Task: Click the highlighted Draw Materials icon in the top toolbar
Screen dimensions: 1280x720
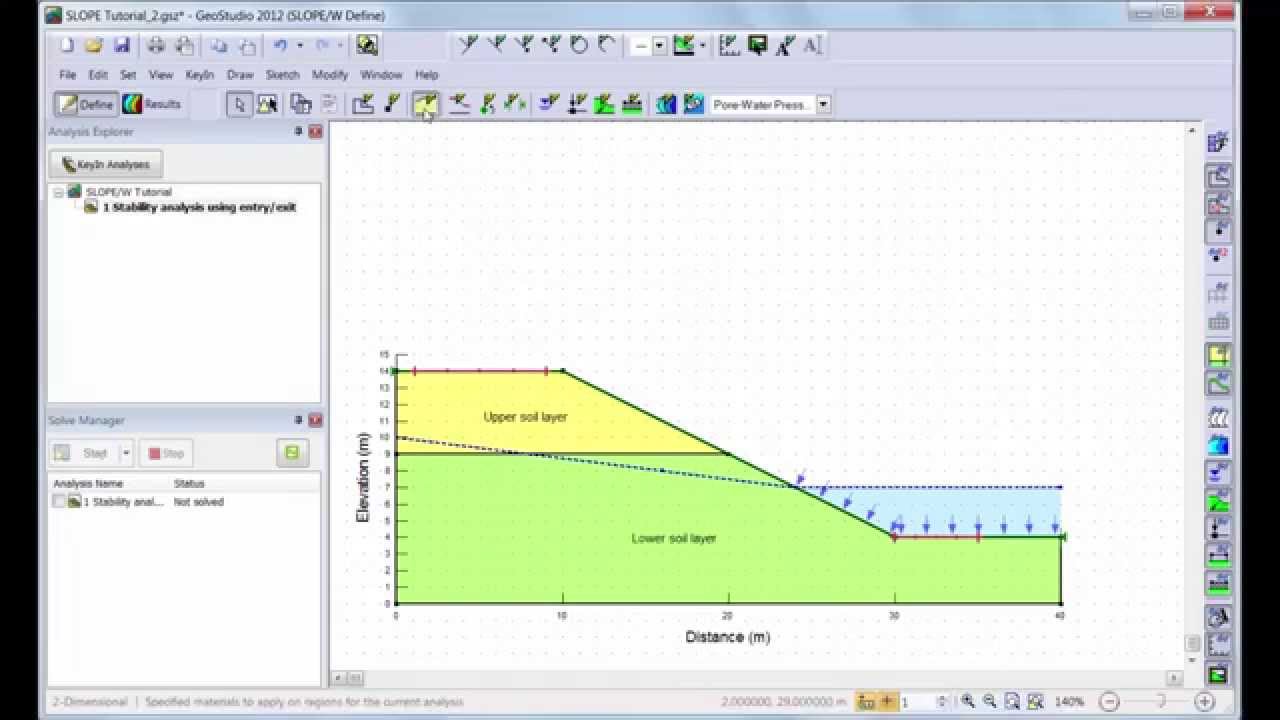Action: coord(426,104)
